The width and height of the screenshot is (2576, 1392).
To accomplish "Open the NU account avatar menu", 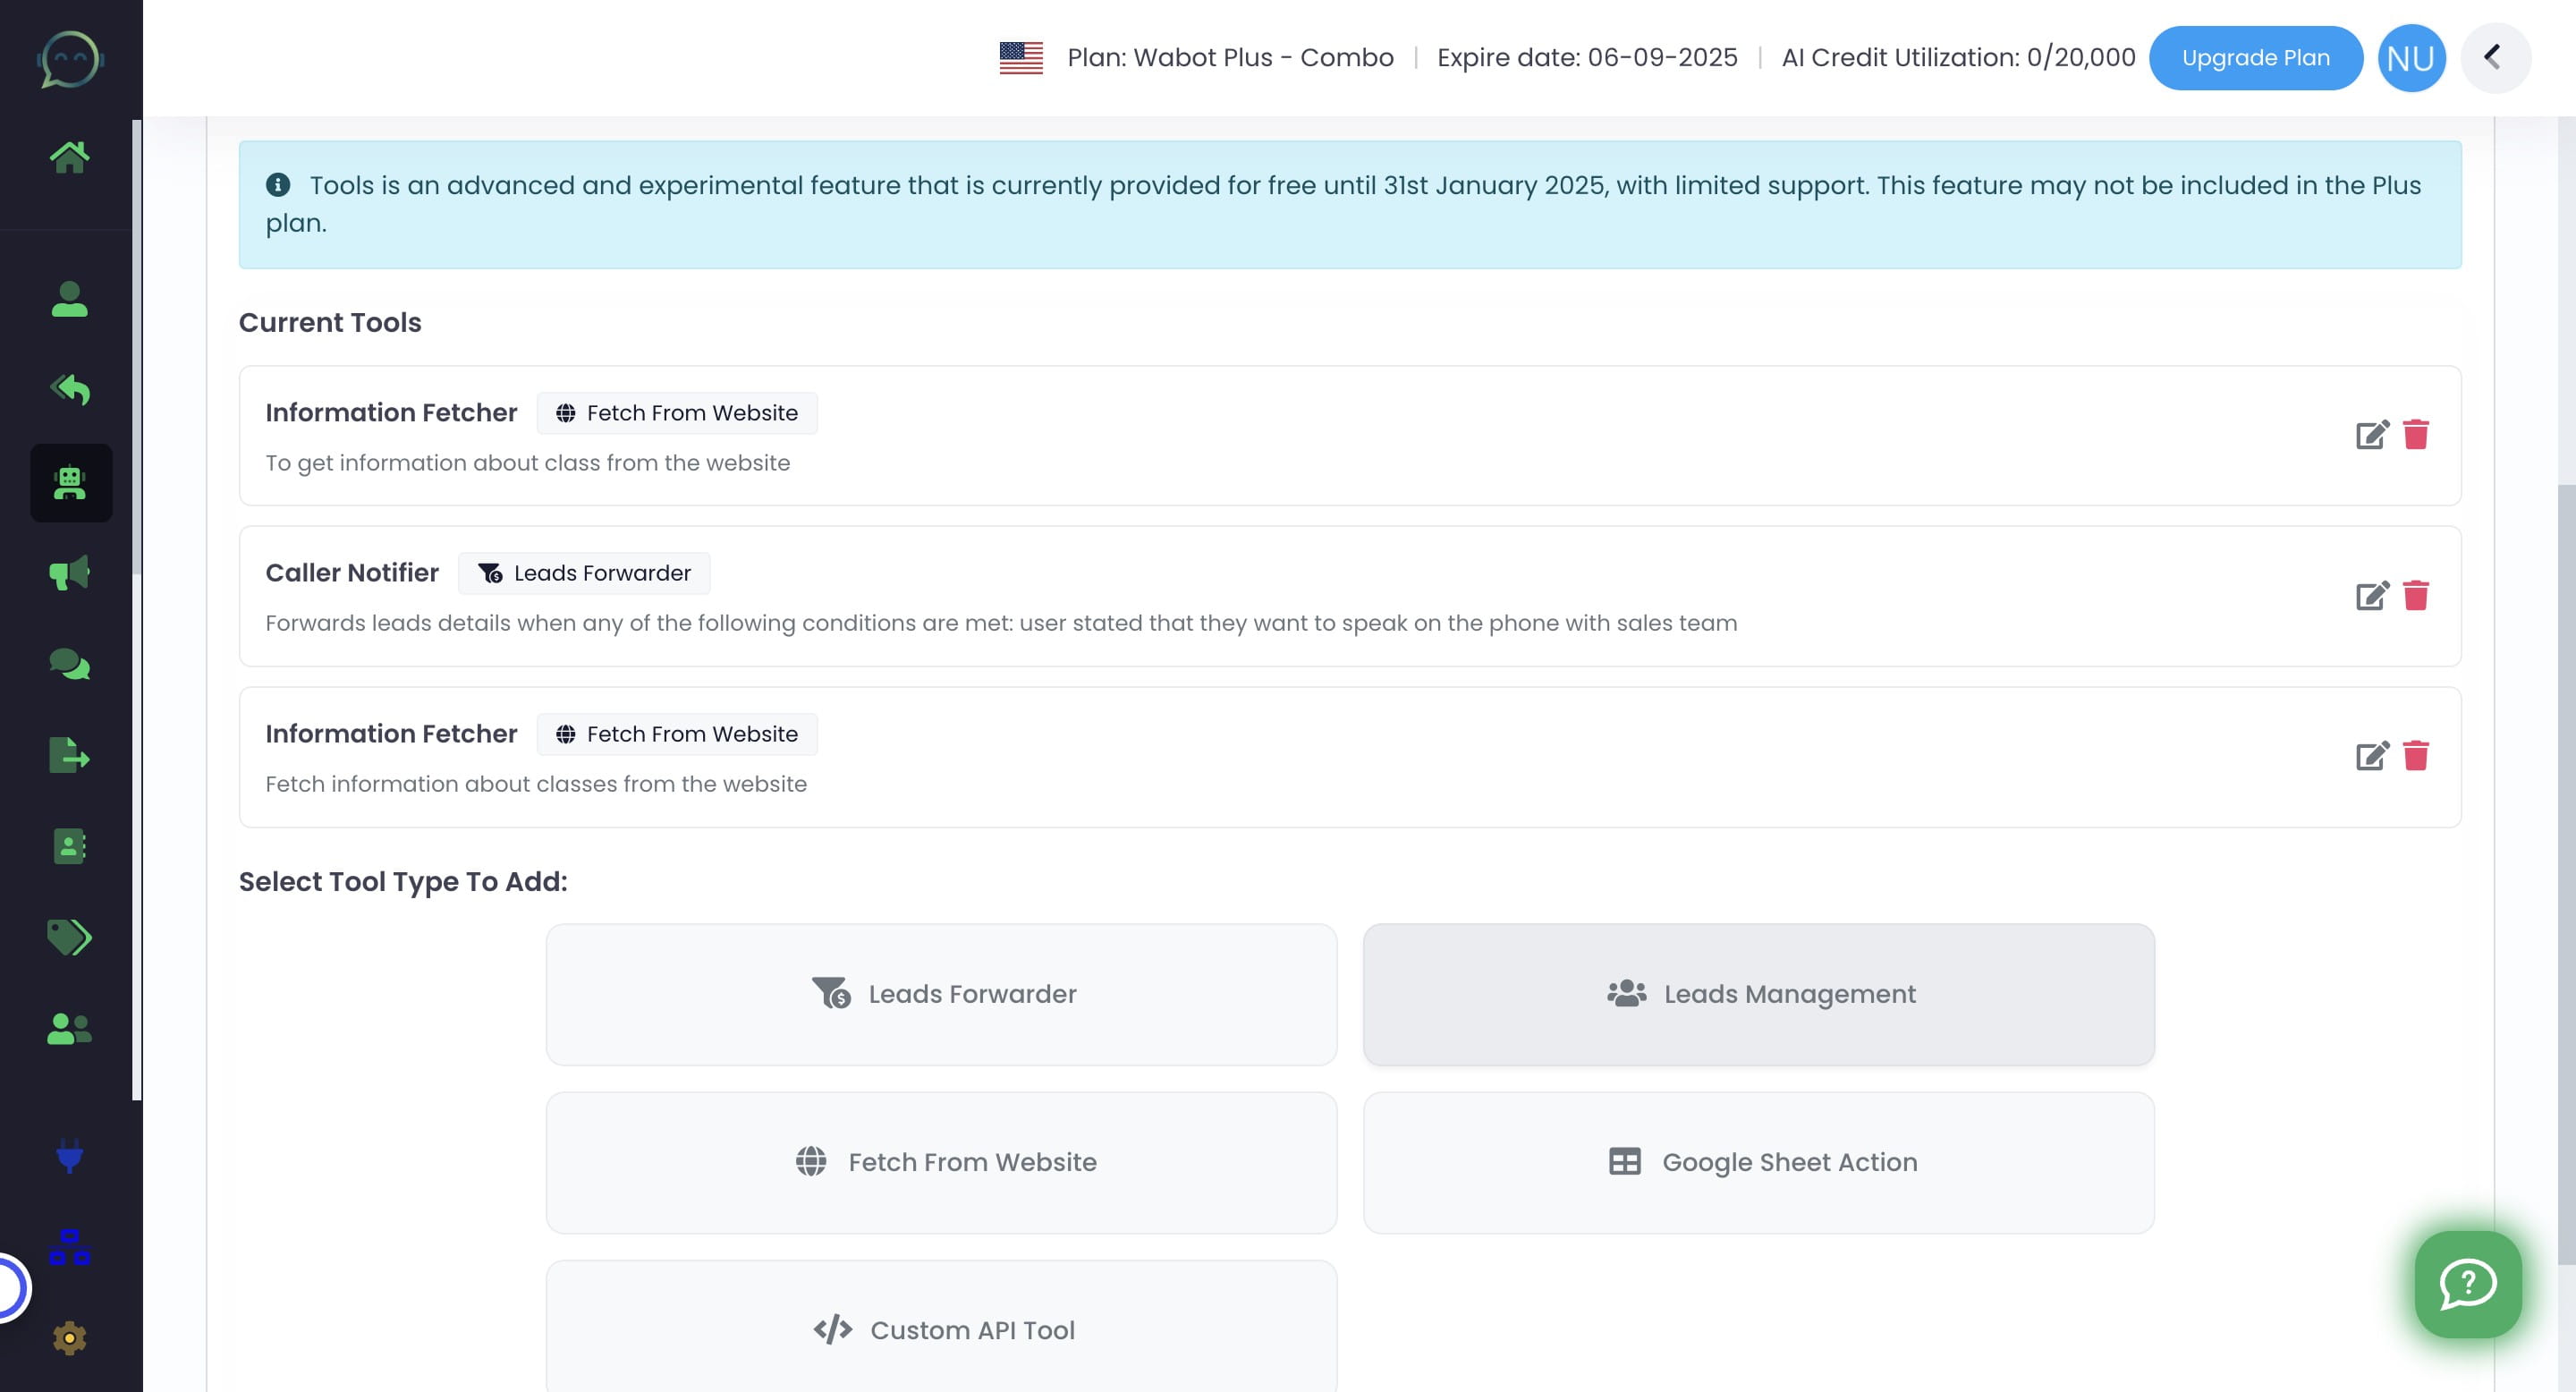I will tap(2410, 58).
